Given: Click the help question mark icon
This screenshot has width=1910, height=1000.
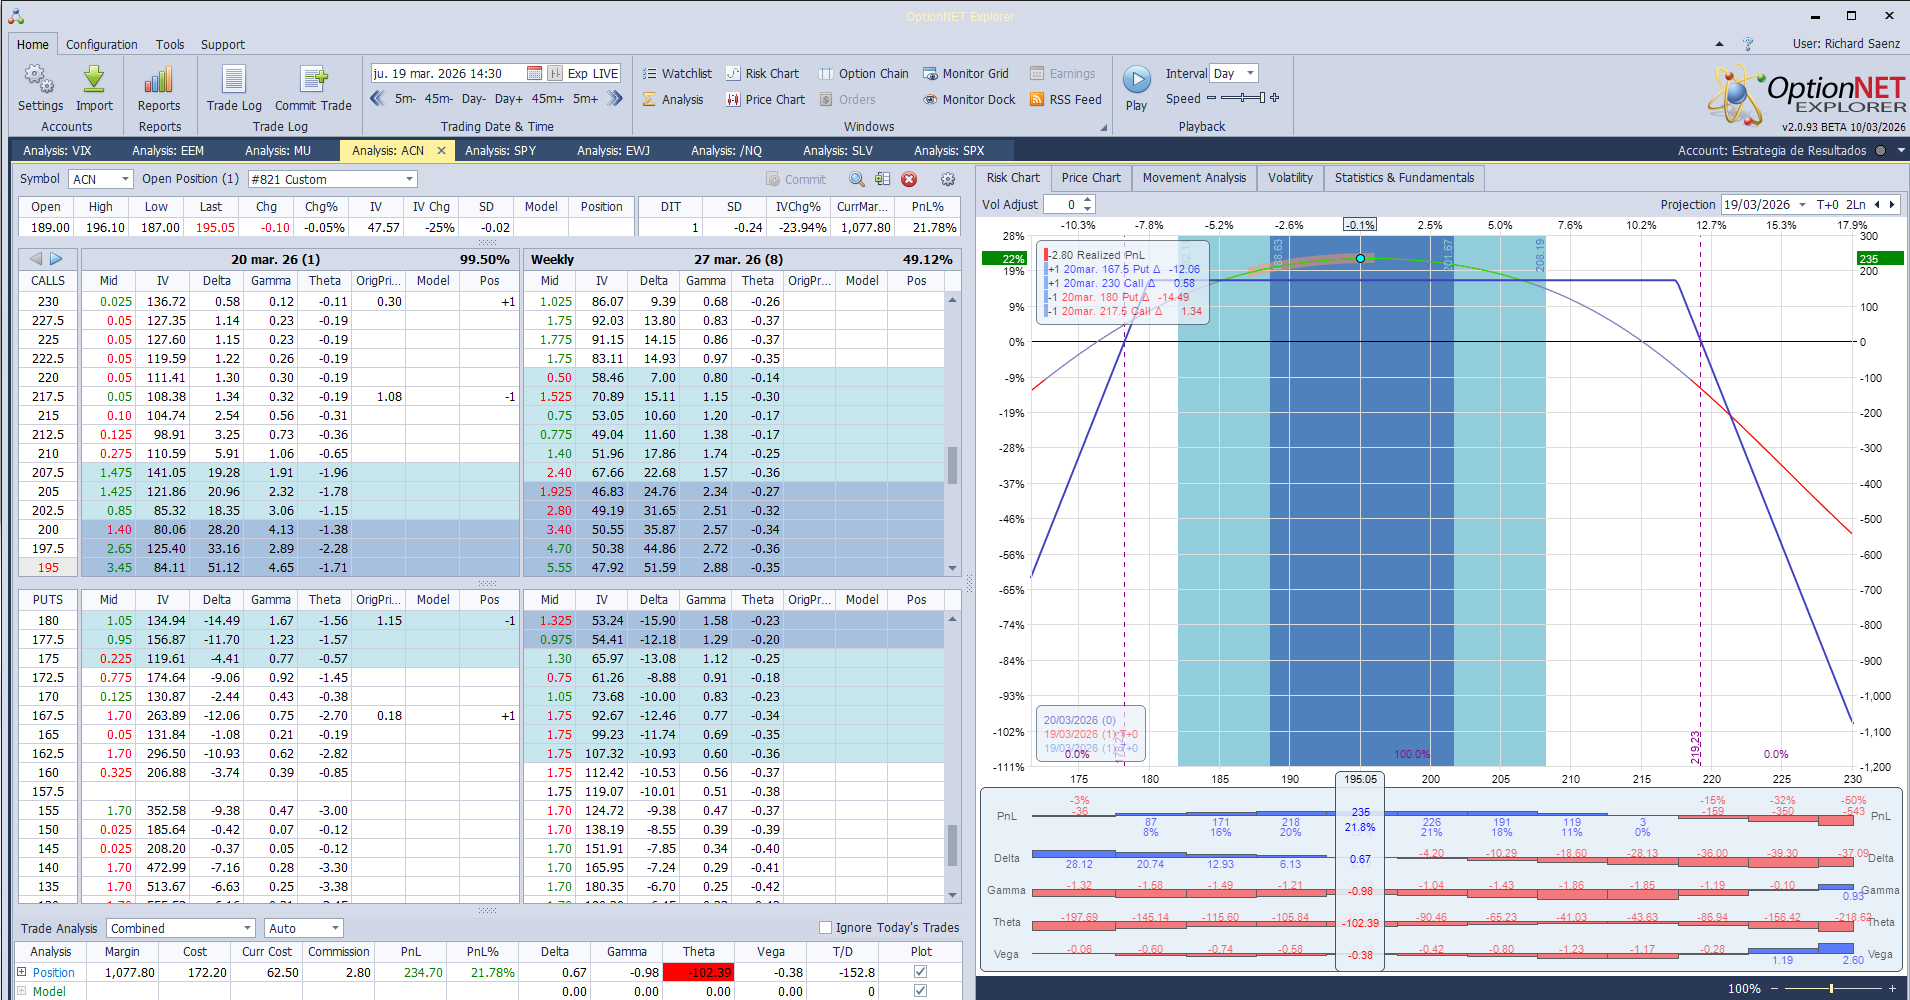Looking at the screenshot, I should pyautogui.click(x=1748, y=44).
